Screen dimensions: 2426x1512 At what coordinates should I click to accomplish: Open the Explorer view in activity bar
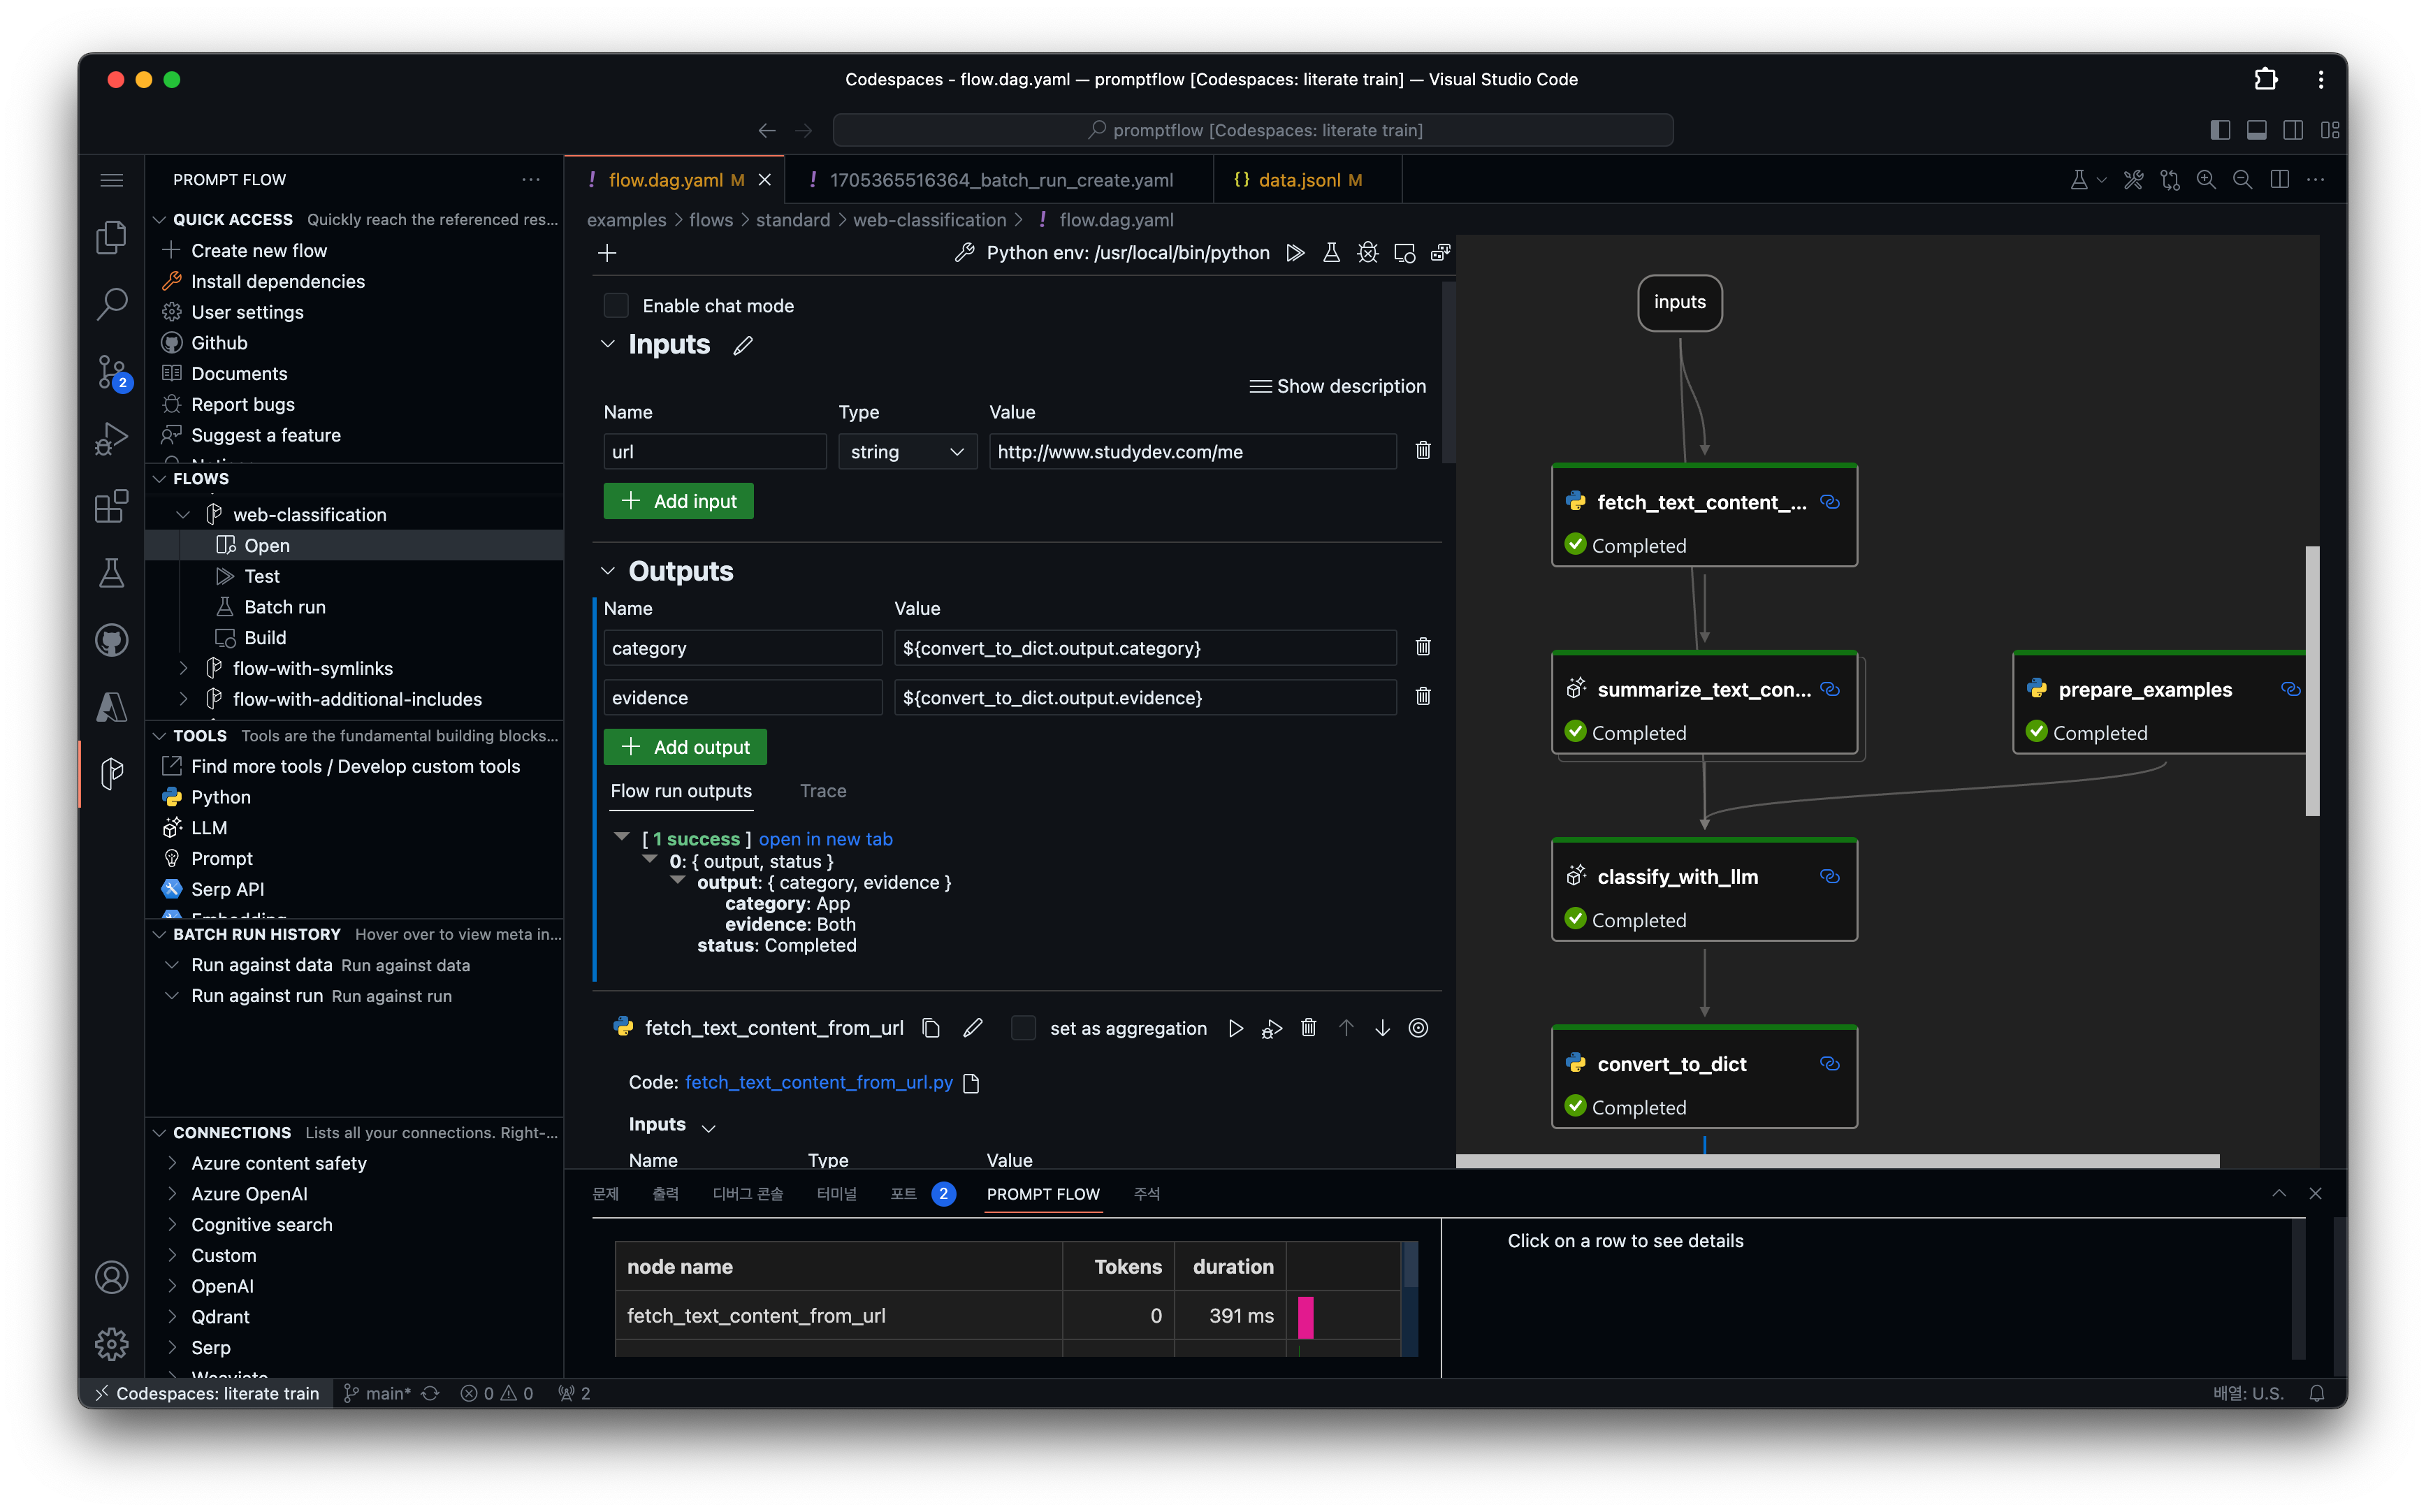tap(112, 238)
